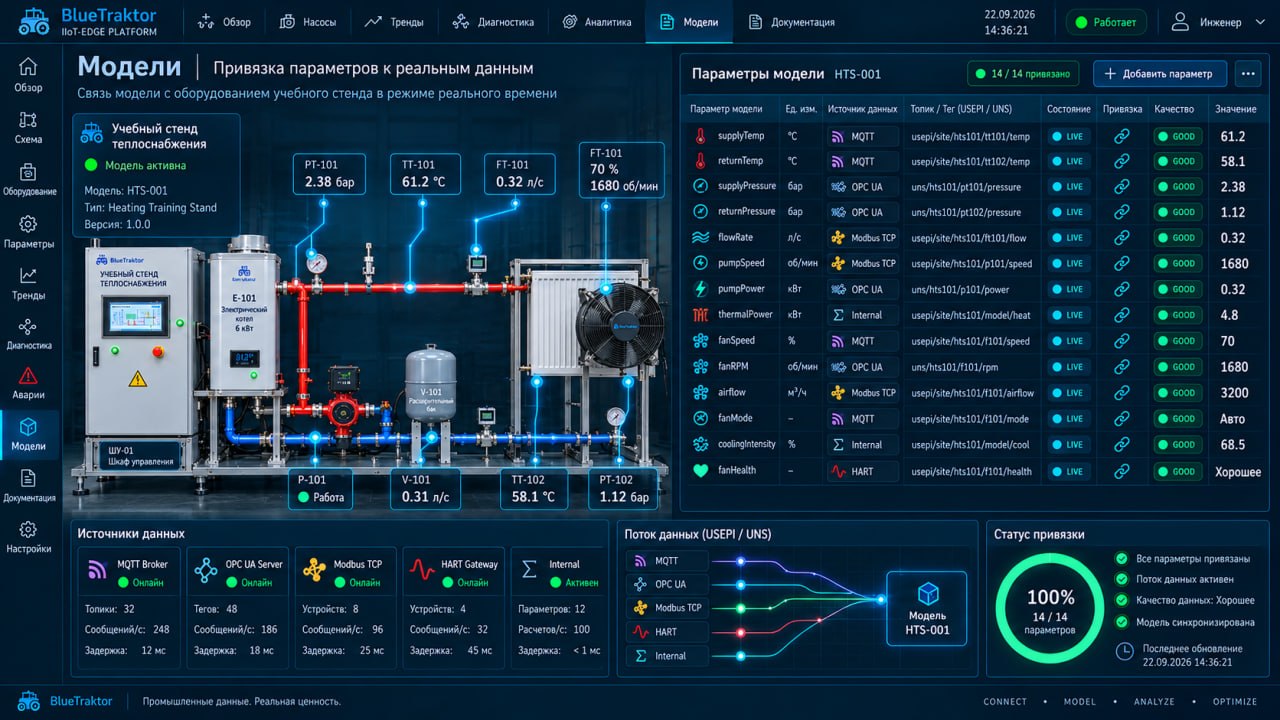1280x720 pixels.
Task: Switch to the Аналитика tab in the top navigation
Action: point(597,22)
